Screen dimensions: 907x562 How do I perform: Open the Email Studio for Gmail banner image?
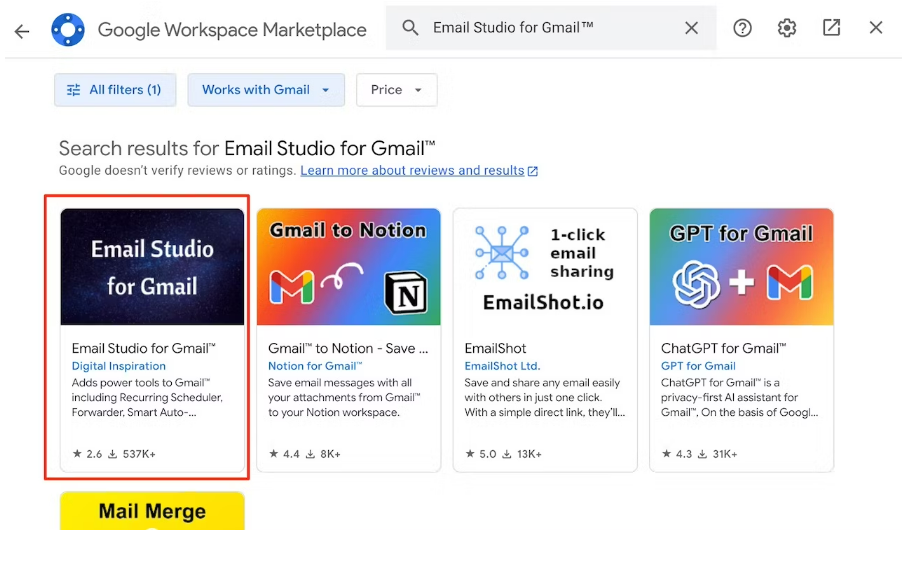(152, 267)
